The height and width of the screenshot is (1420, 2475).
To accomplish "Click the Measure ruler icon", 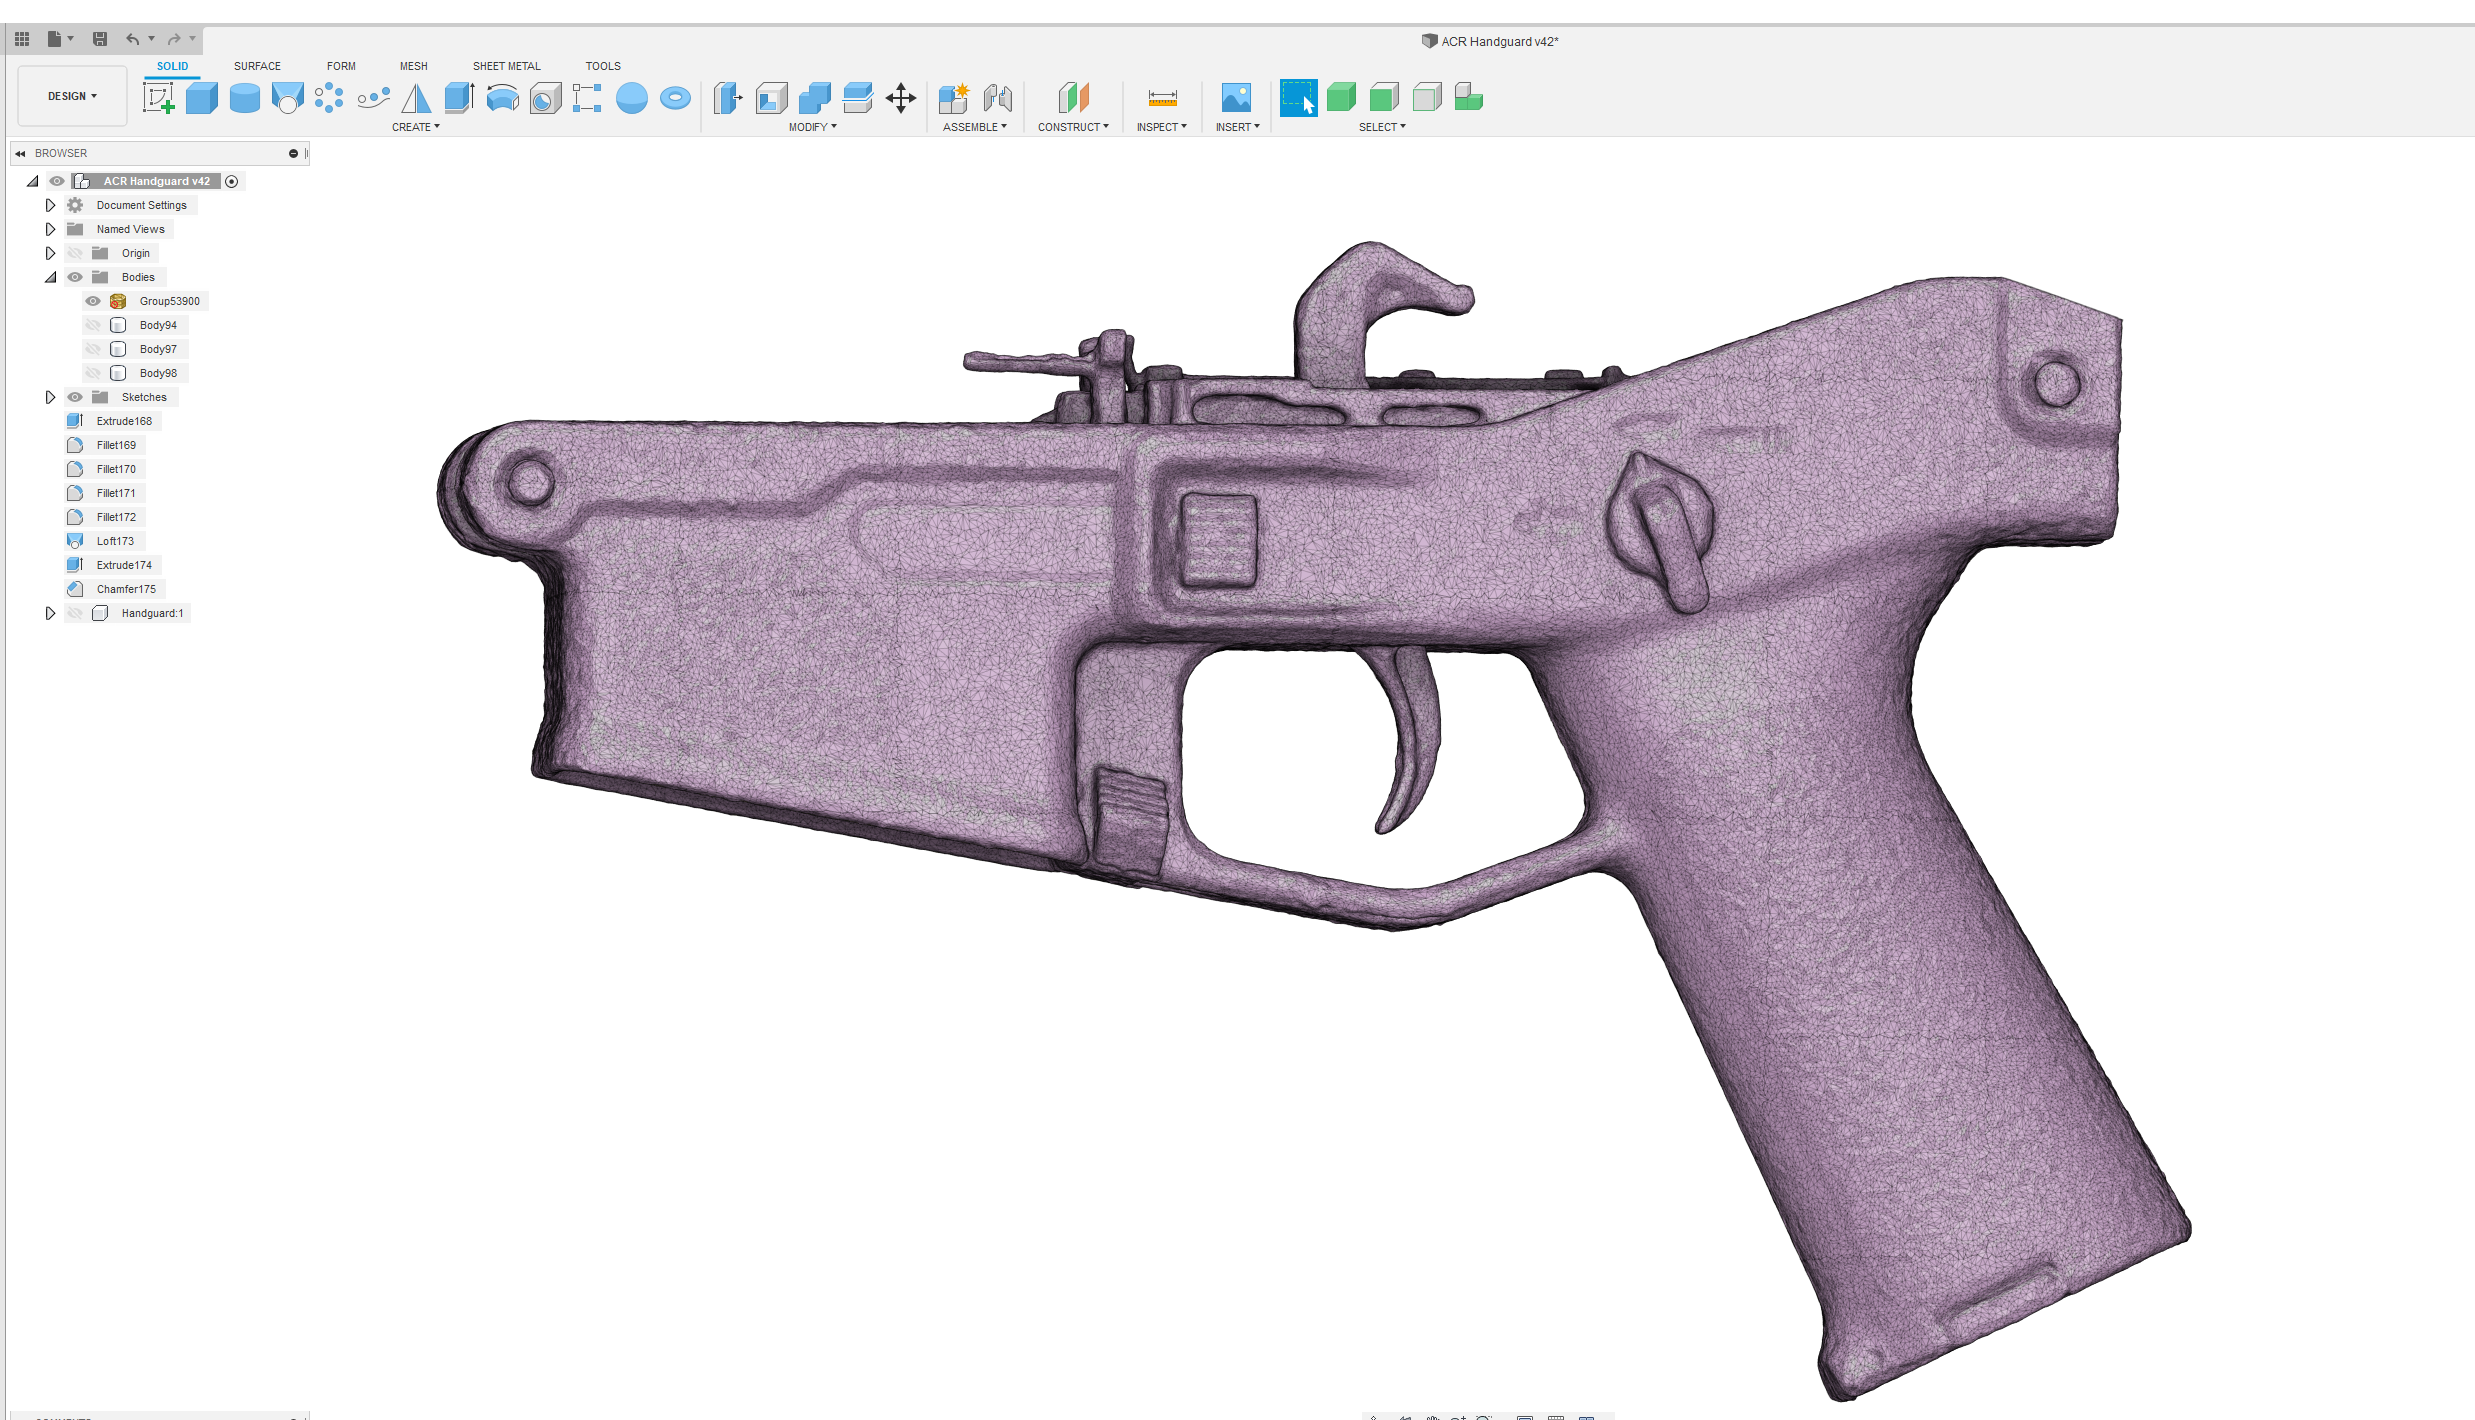I will click(1162, 98).
